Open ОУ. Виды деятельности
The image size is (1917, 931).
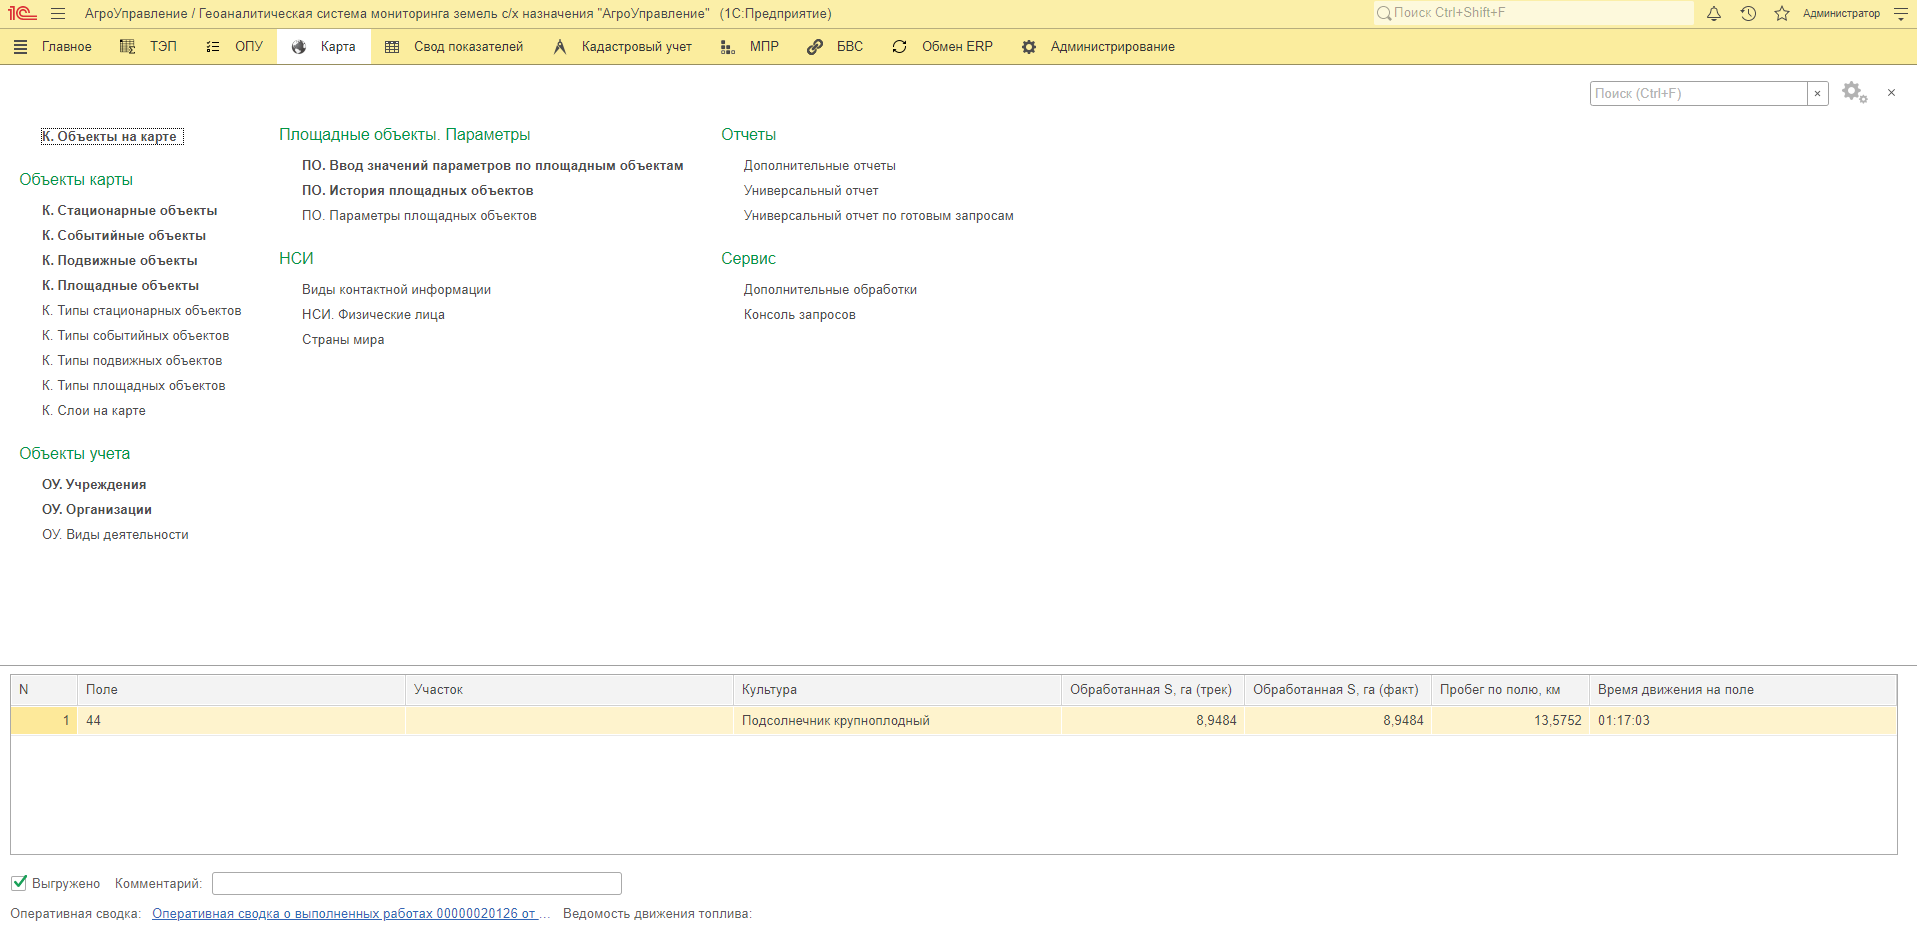click(115, 535)
